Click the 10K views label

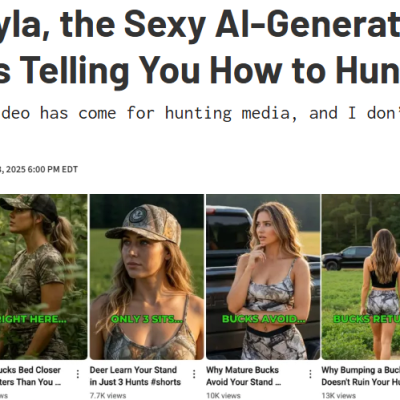223,396
